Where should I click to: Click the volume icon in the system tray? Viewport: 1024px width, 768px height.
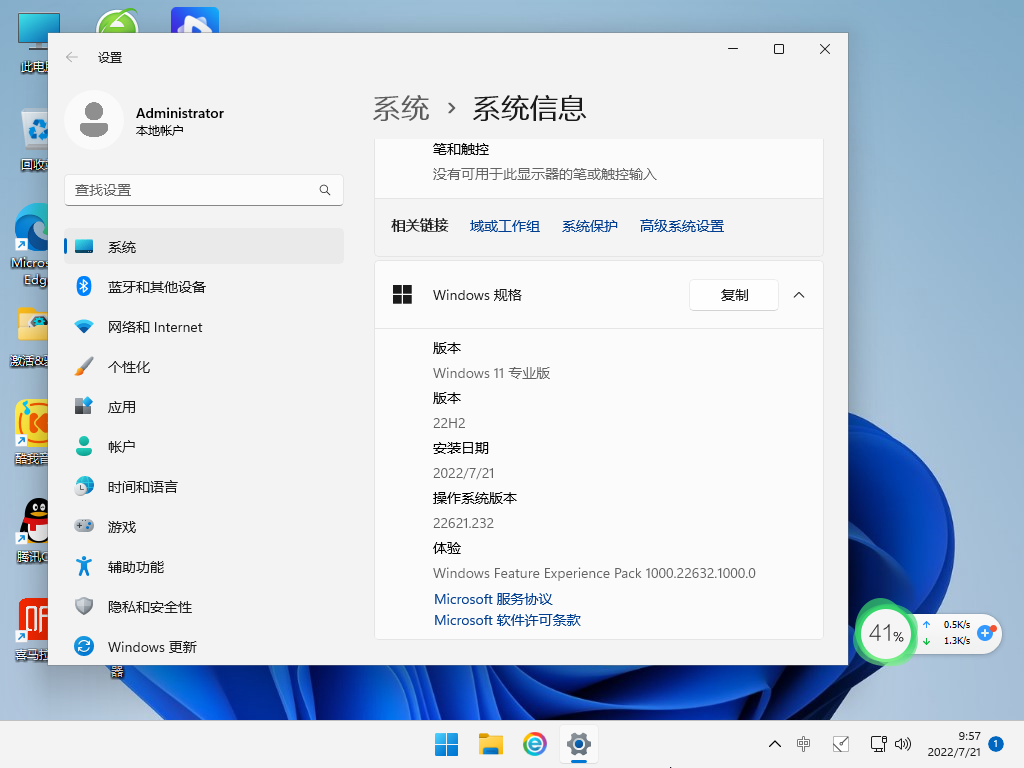coord(904,744)
